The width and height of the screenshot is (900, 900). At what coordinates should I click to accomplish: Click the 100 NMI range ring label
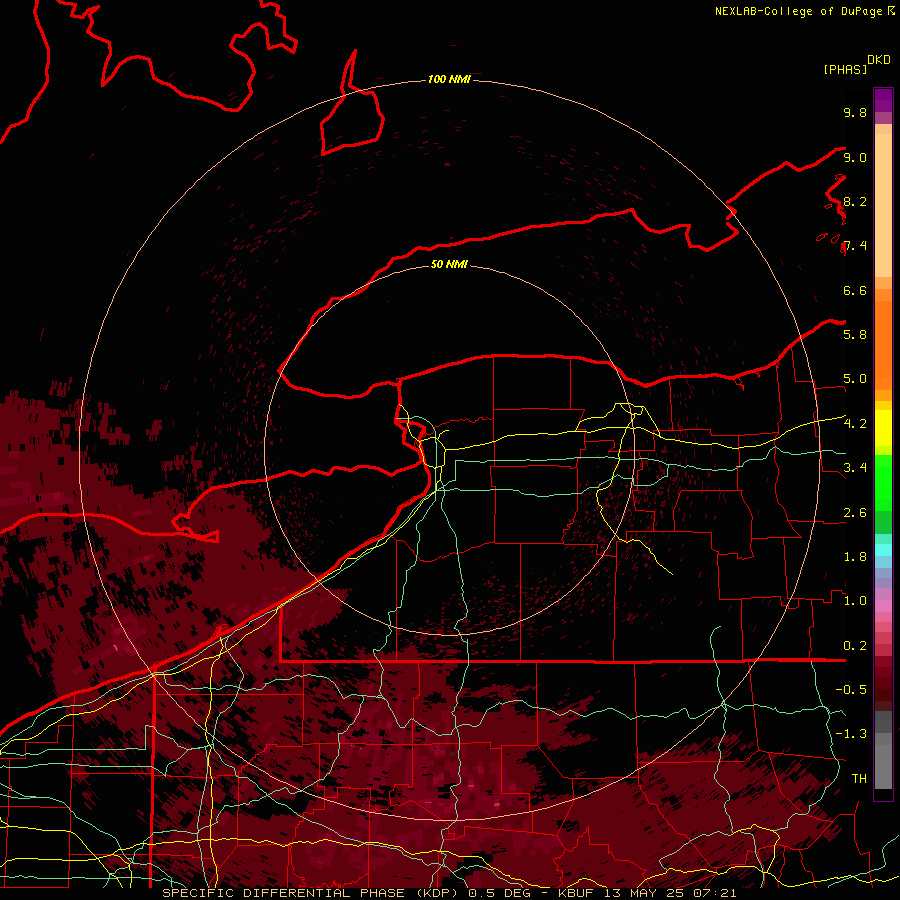tap(449, 79)
